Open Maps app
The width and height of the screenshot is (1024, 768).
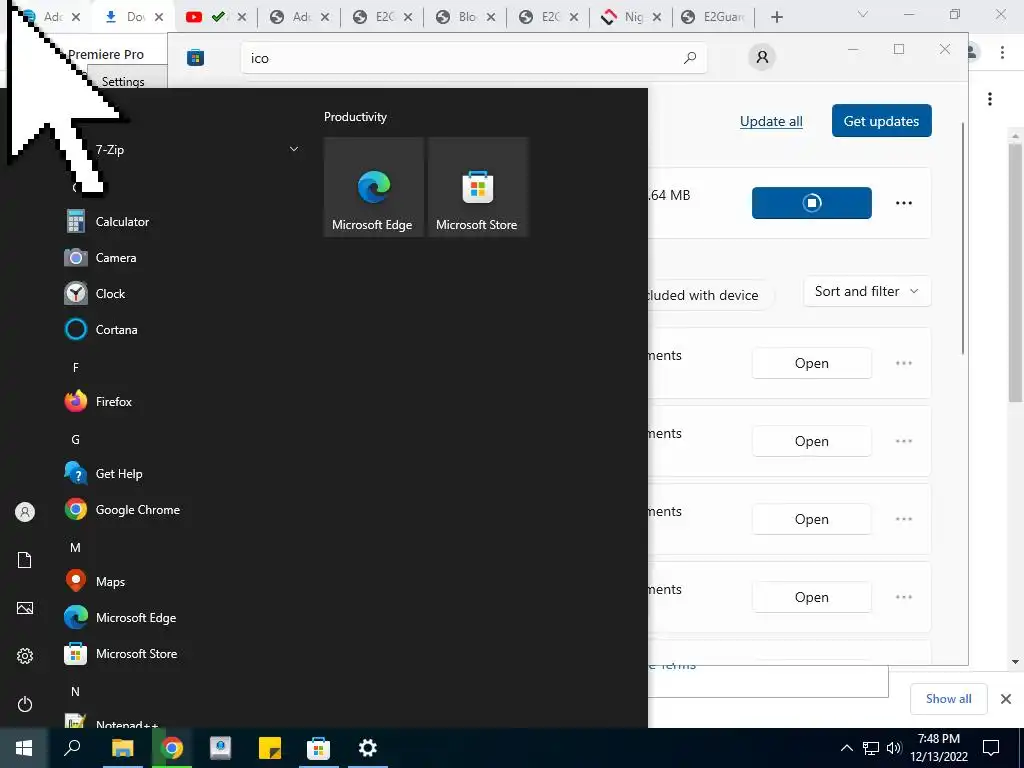point(110,581)
